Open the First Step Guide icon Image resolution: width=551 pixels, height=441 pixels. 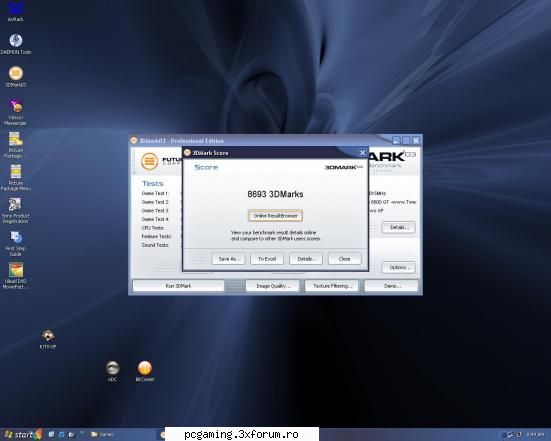click(15, 243)
